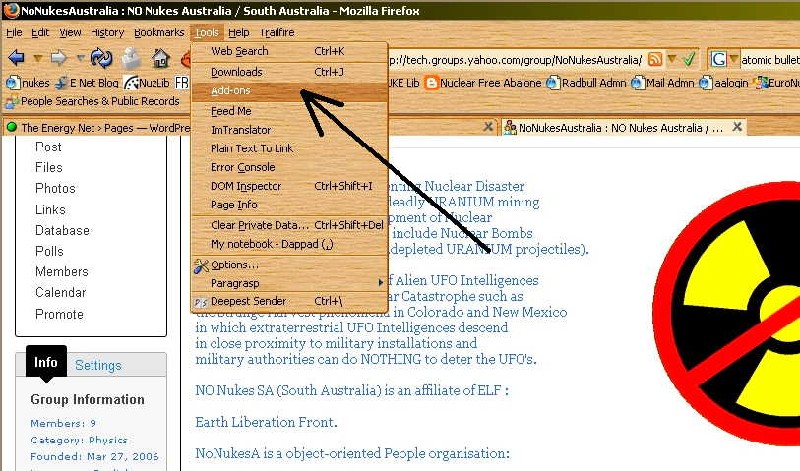Screen dimensions: 800x471
Task: Select Feed Me menu entry
Action: tap(289, 111)
